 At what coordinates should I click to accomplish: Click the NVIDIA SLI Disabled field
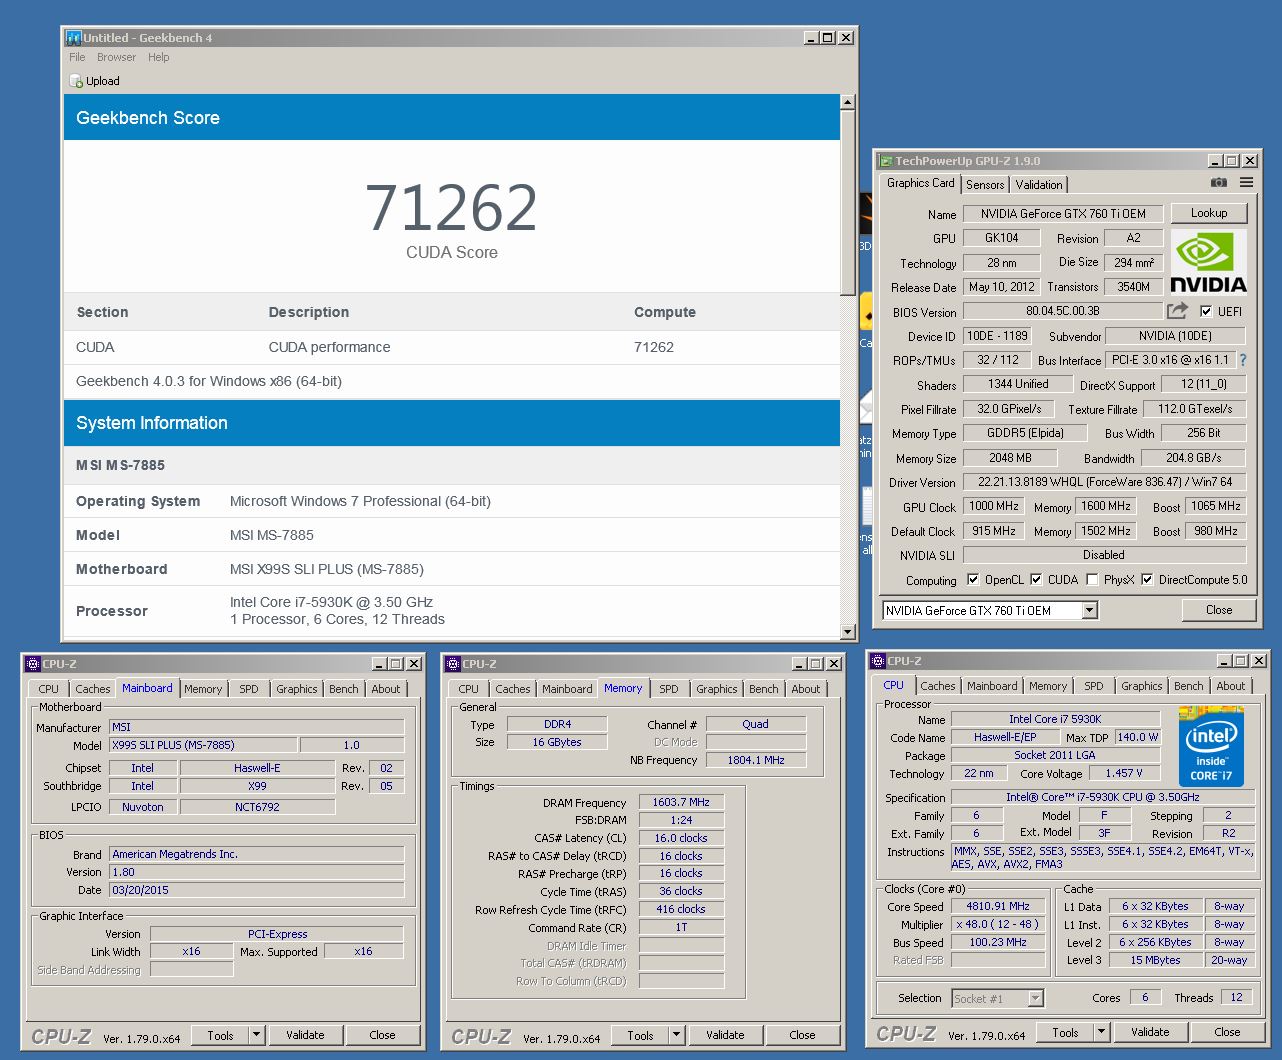pyautogui.click(x=1105, y=555)
